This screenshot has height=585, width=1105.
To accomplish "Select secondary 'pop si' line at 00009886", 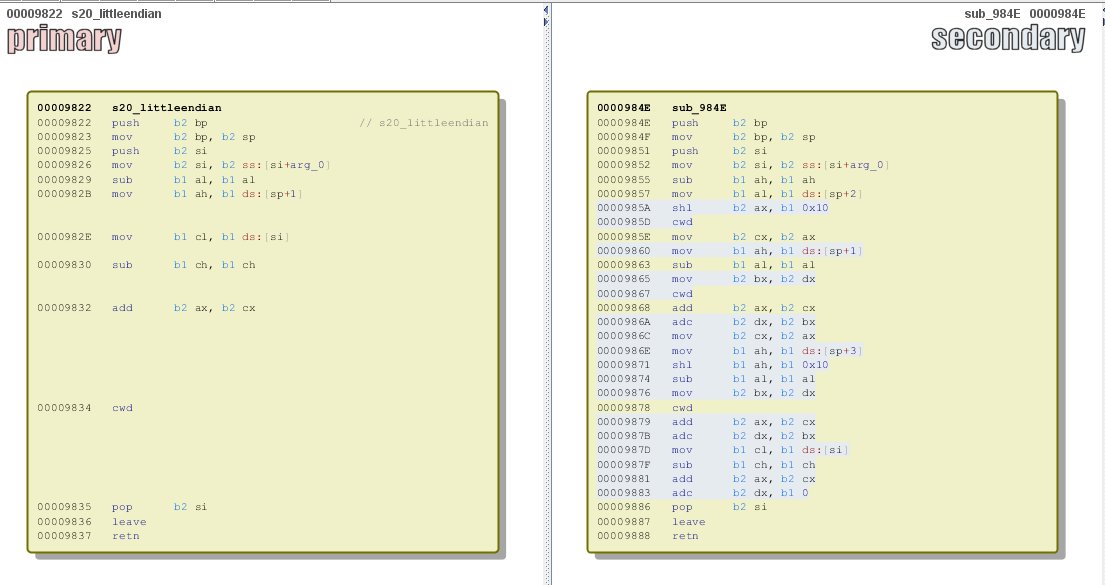I will (682, 507).
